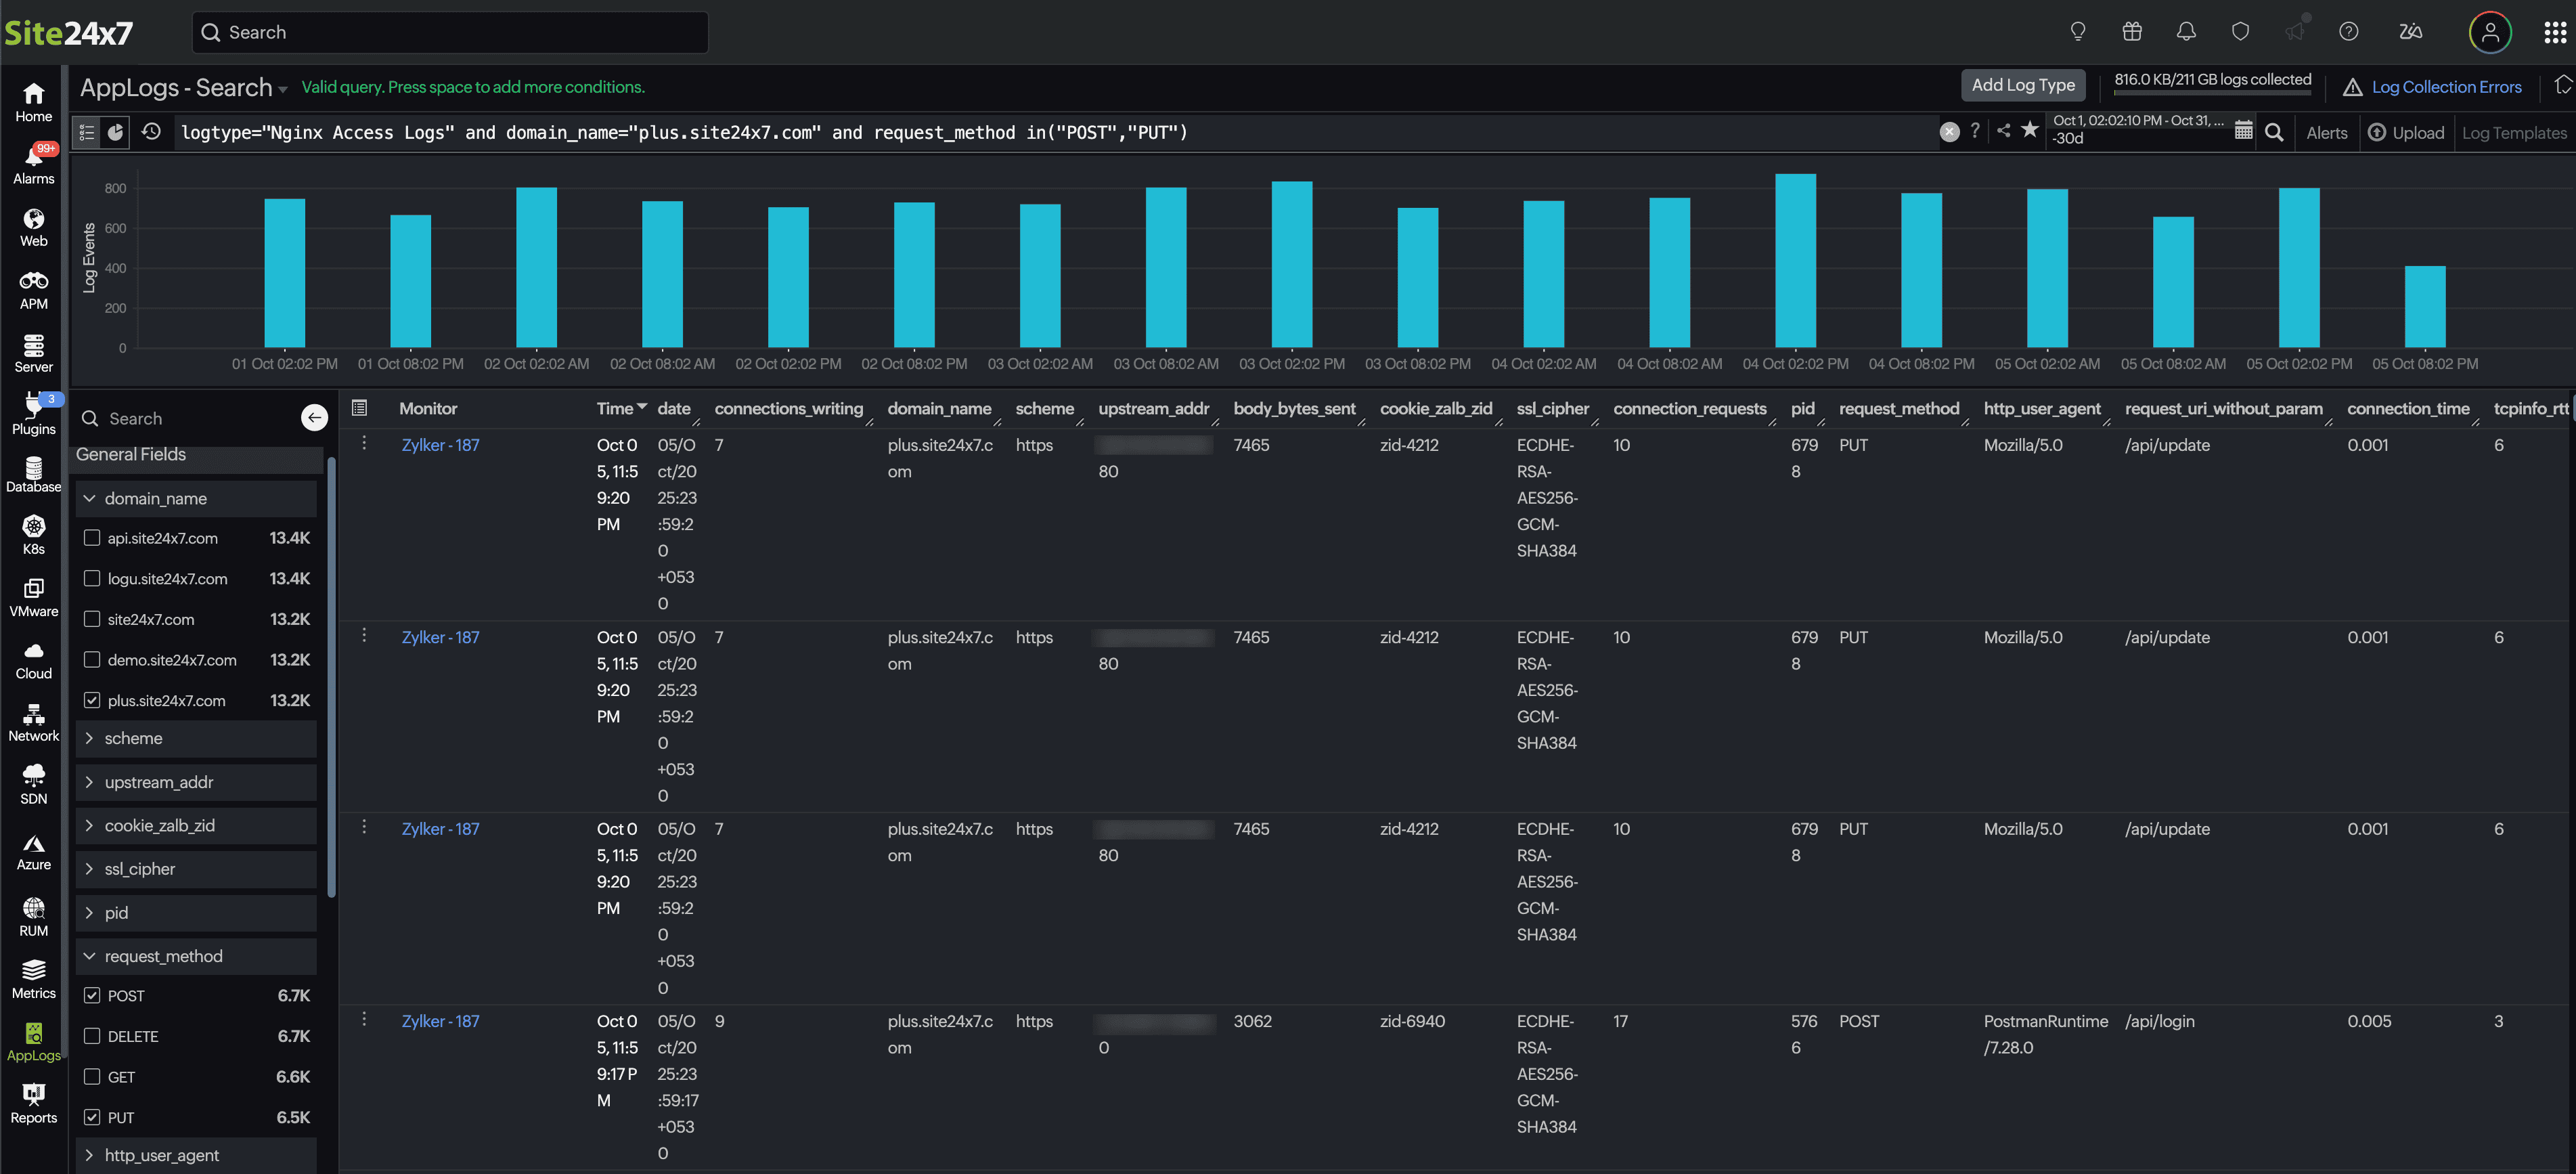Screen dimensions: 2576x1174
Task: Open the calendar date picker
Action: click(2244, 131)
